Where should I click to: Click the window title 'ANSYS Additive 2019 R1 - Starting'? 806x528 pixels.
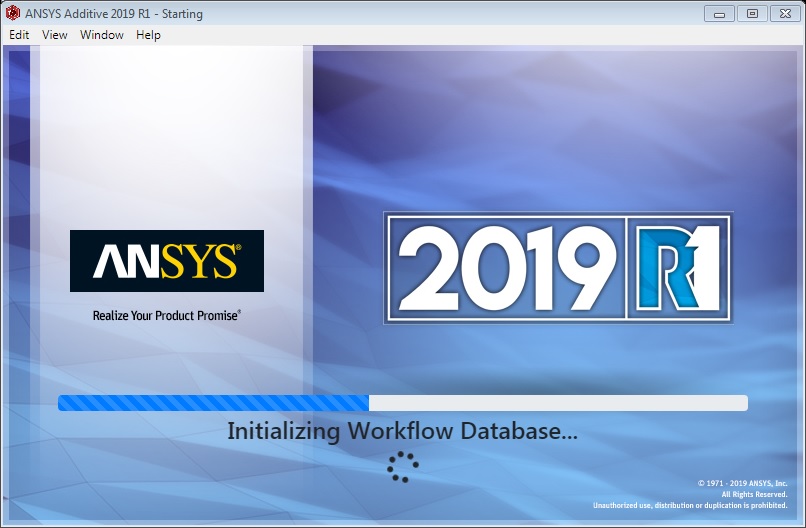[114, 14]
